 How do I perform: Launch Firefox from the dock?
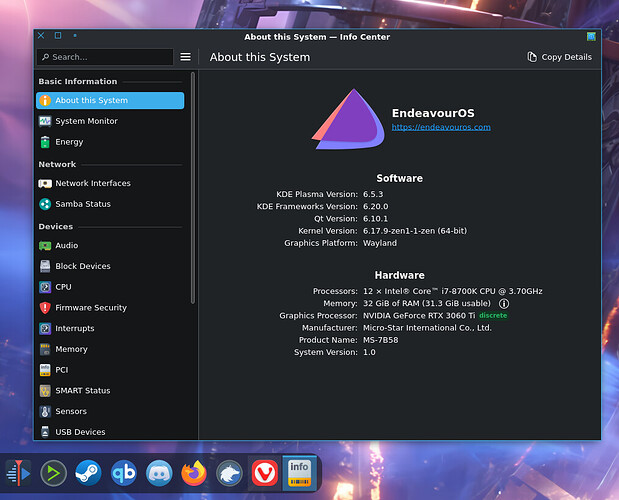(x=193, y=472)
